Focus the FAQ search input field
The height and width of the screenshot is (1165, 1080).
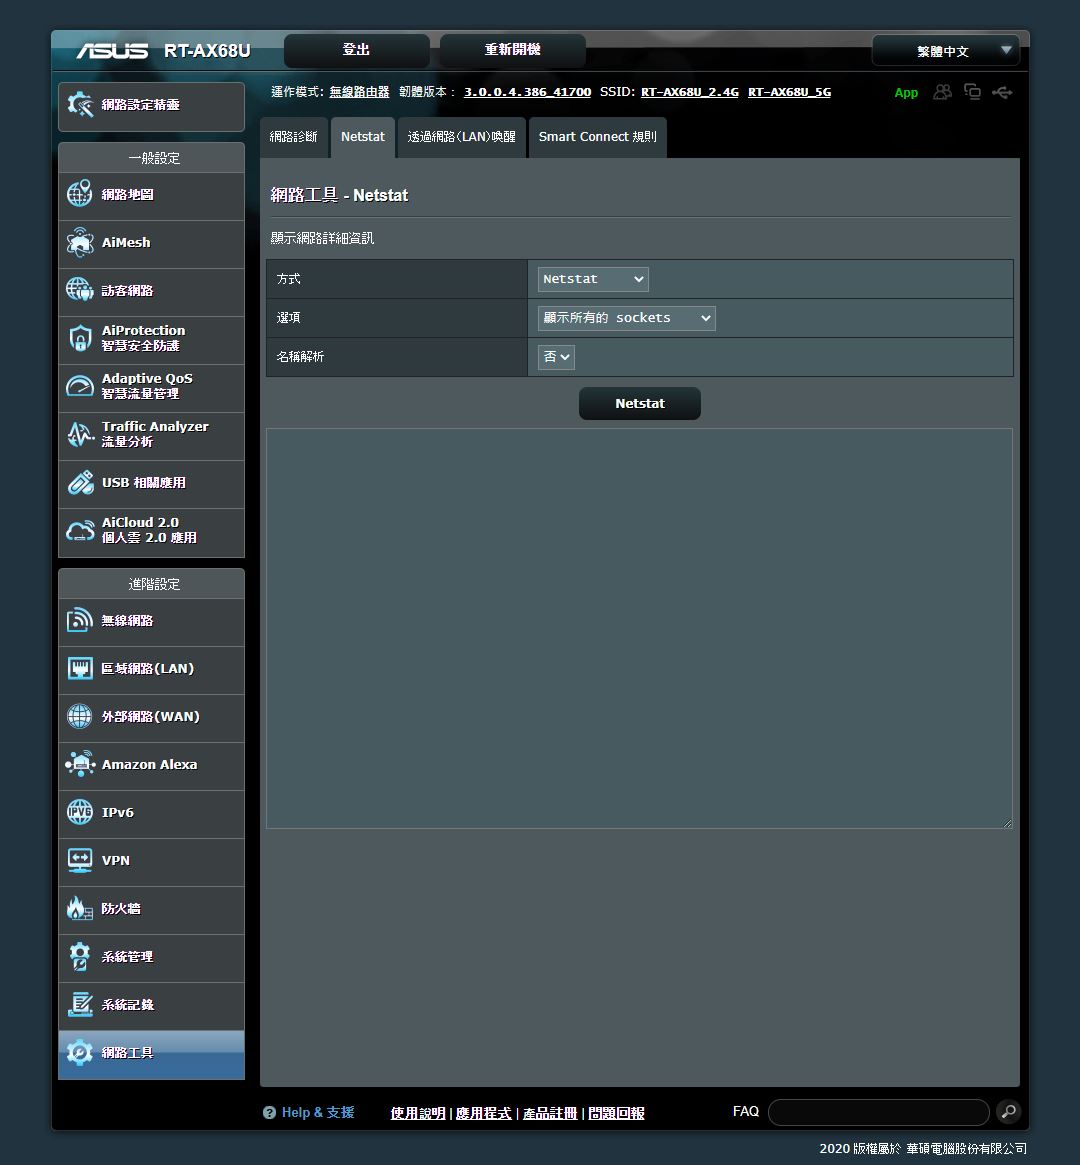(x=879, y=1112)
